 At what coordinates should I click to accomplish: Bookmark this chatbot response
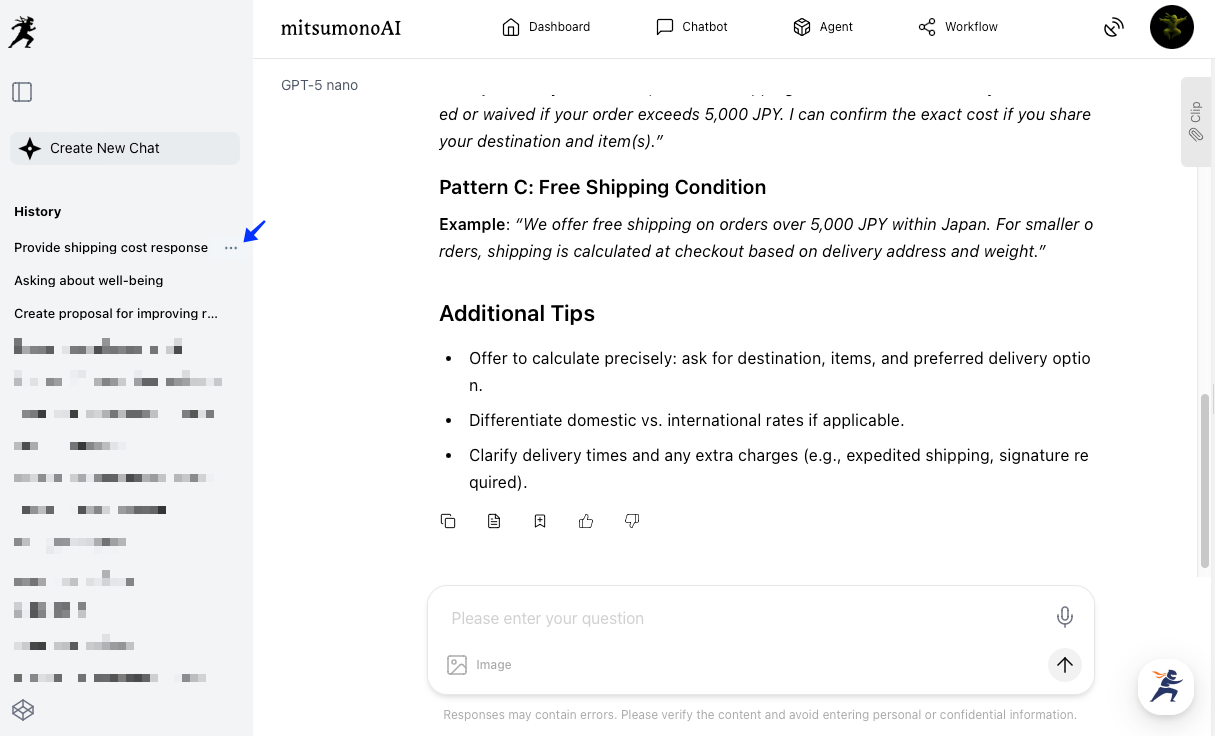tap(540, 521)
